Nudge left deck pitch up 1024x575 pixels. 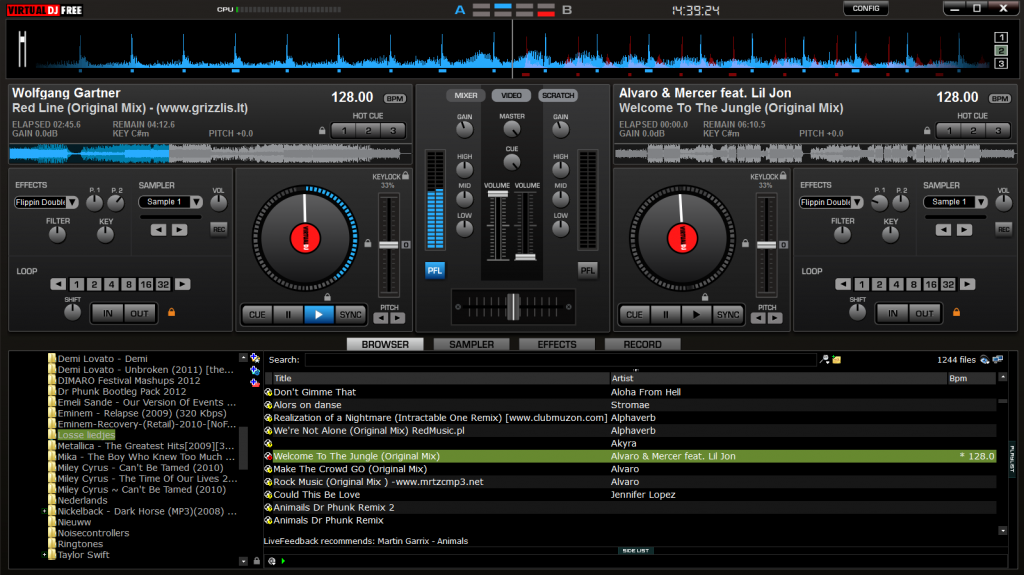397,318
